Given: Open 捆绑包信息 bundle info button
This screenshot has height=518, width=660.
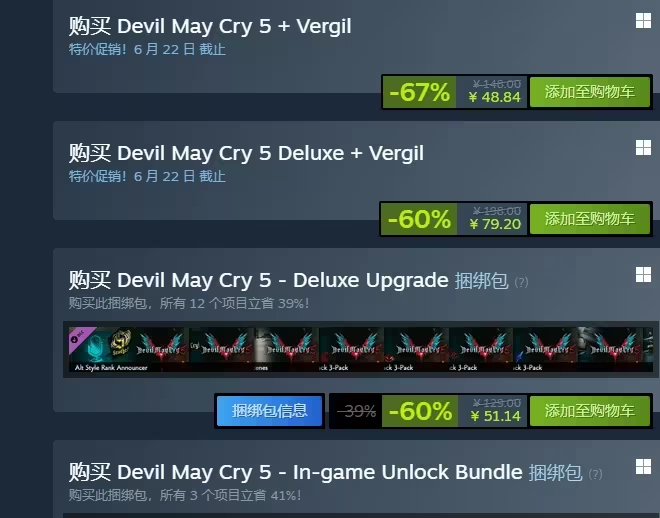Looking at the screenshot, I should [x=269, y=411].
